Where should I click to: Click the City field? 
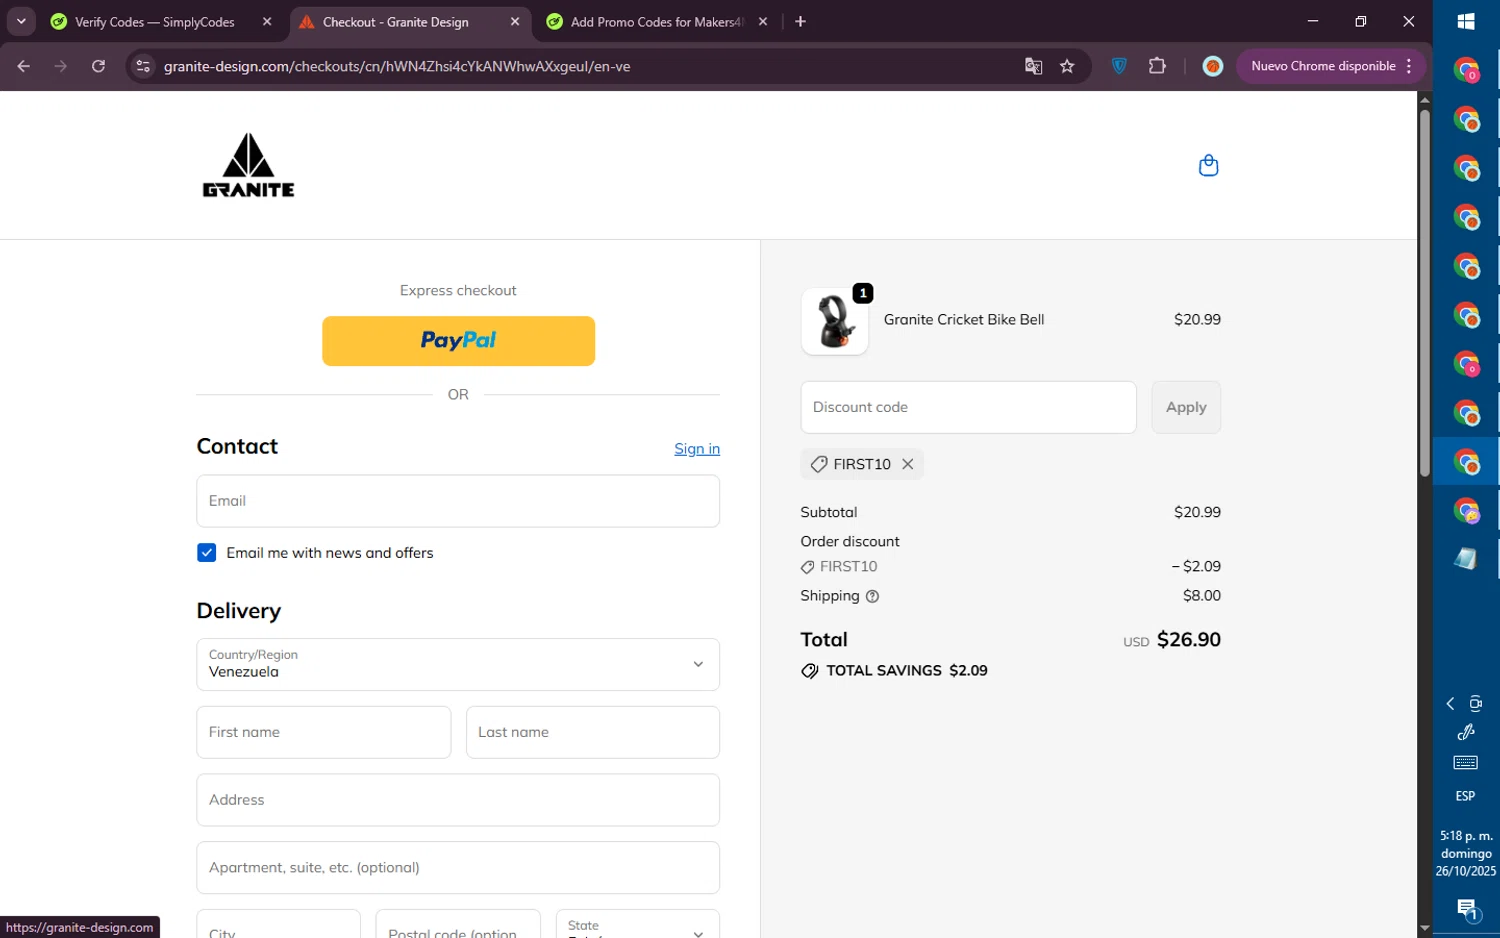(x=279, y=926)
